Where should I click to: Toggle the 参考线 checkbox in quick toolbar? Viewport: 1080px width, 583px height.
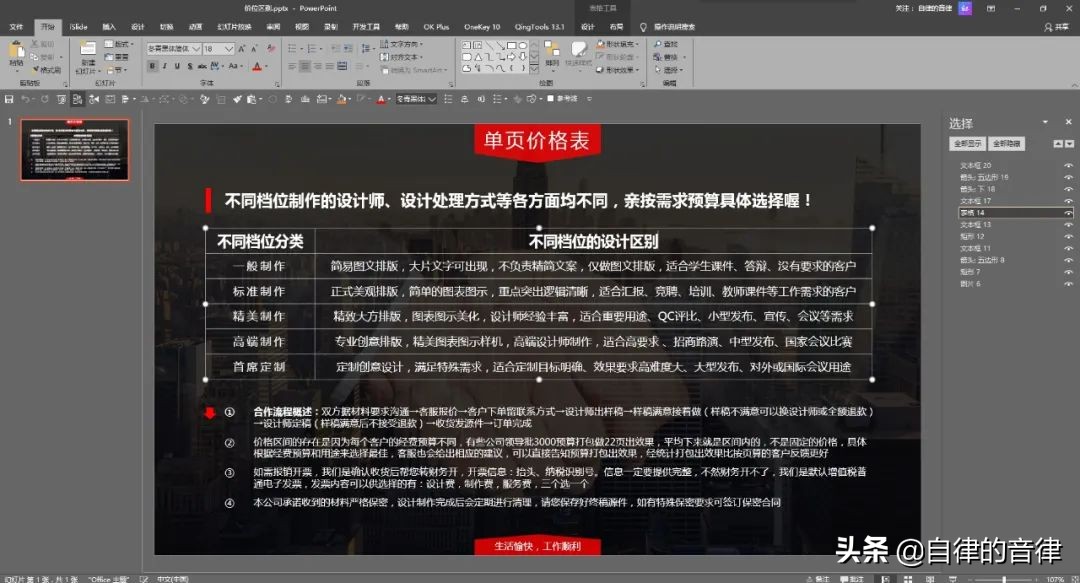click(550, 99)
